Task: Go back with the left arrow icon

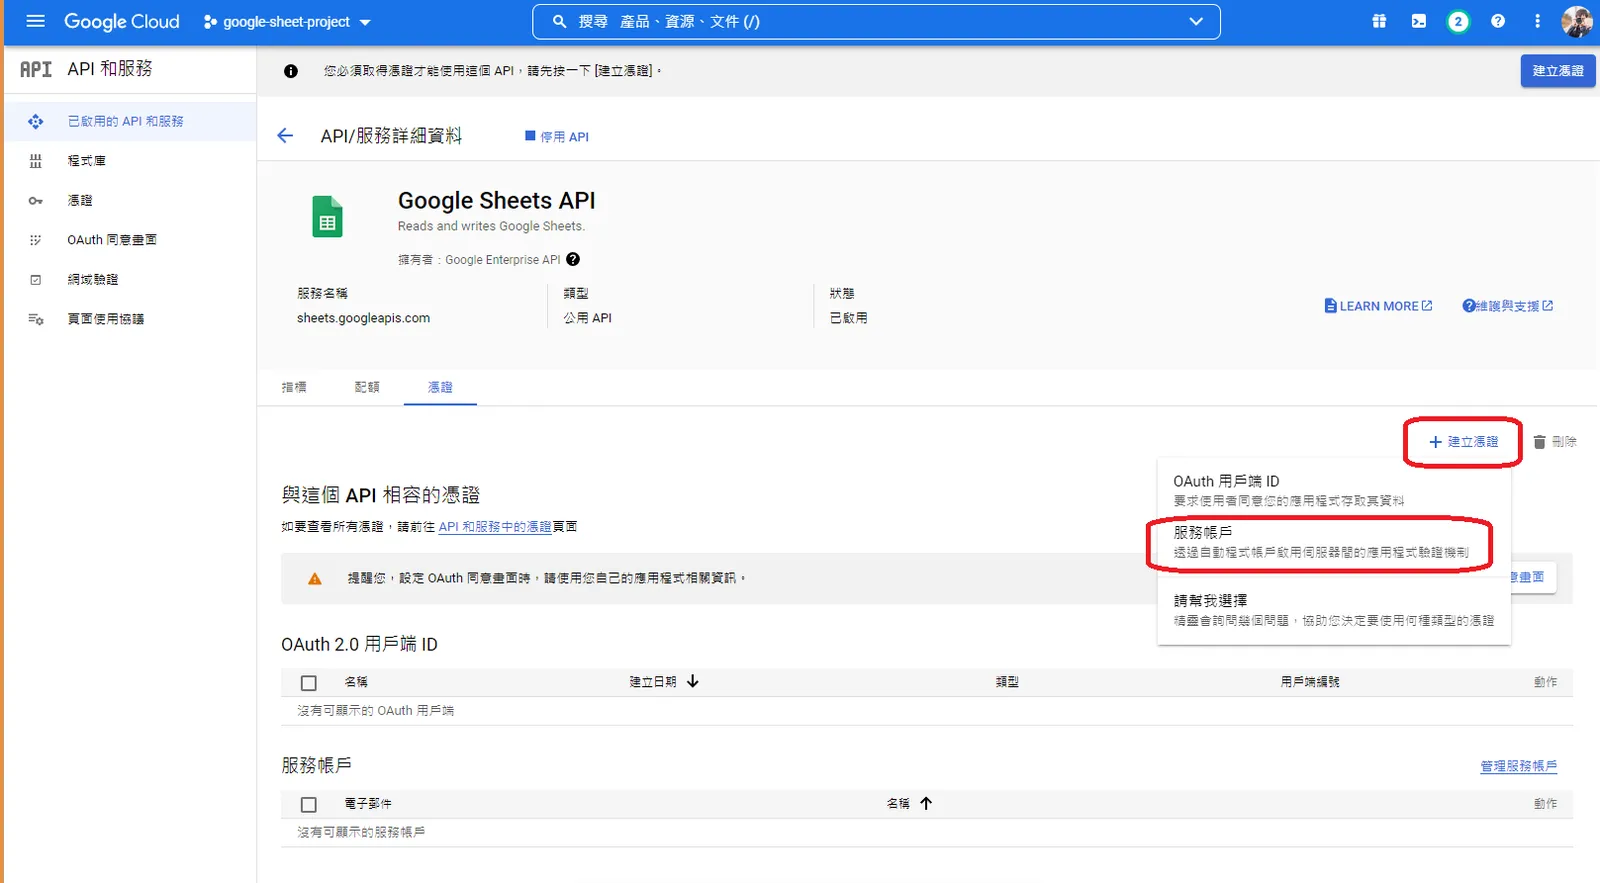Action: click(x=285, y=135)
